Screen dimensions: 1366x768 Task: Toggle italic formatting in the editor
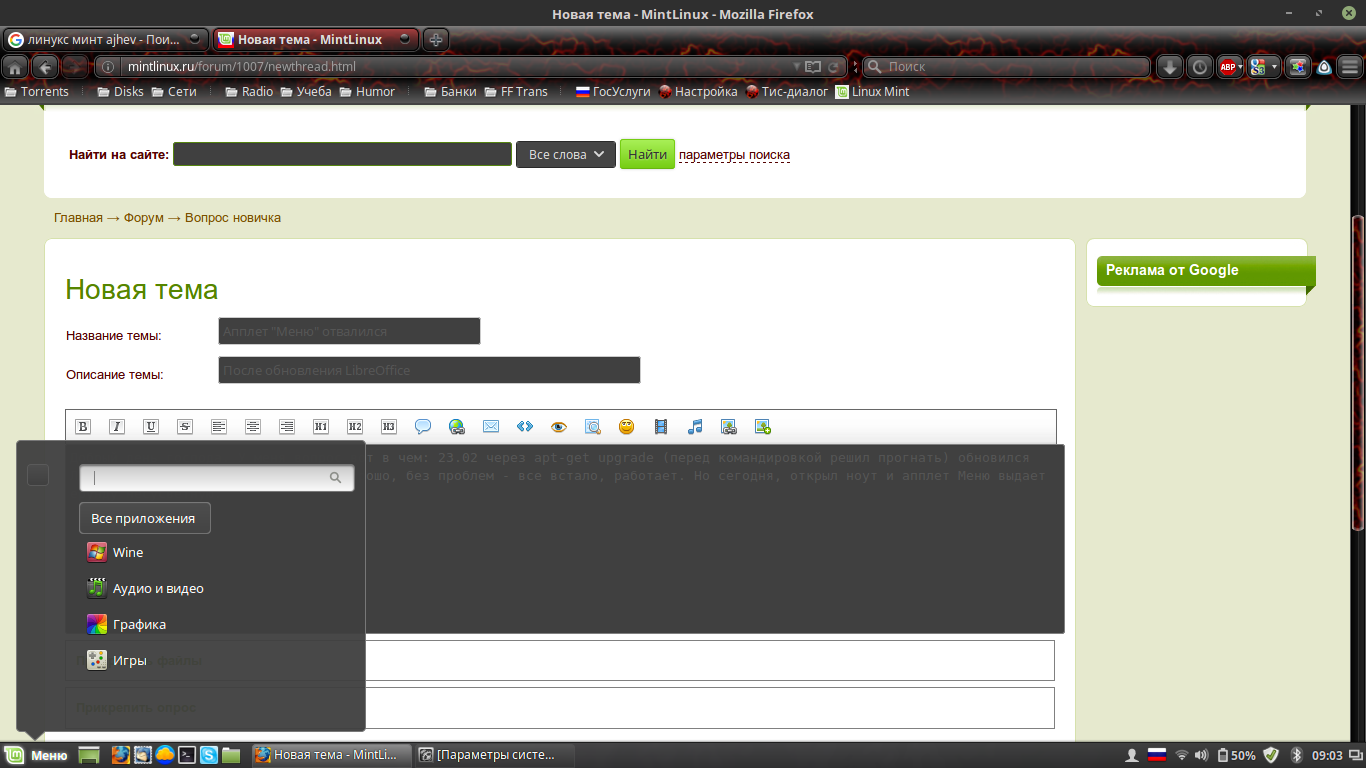[x=117, y=427]
